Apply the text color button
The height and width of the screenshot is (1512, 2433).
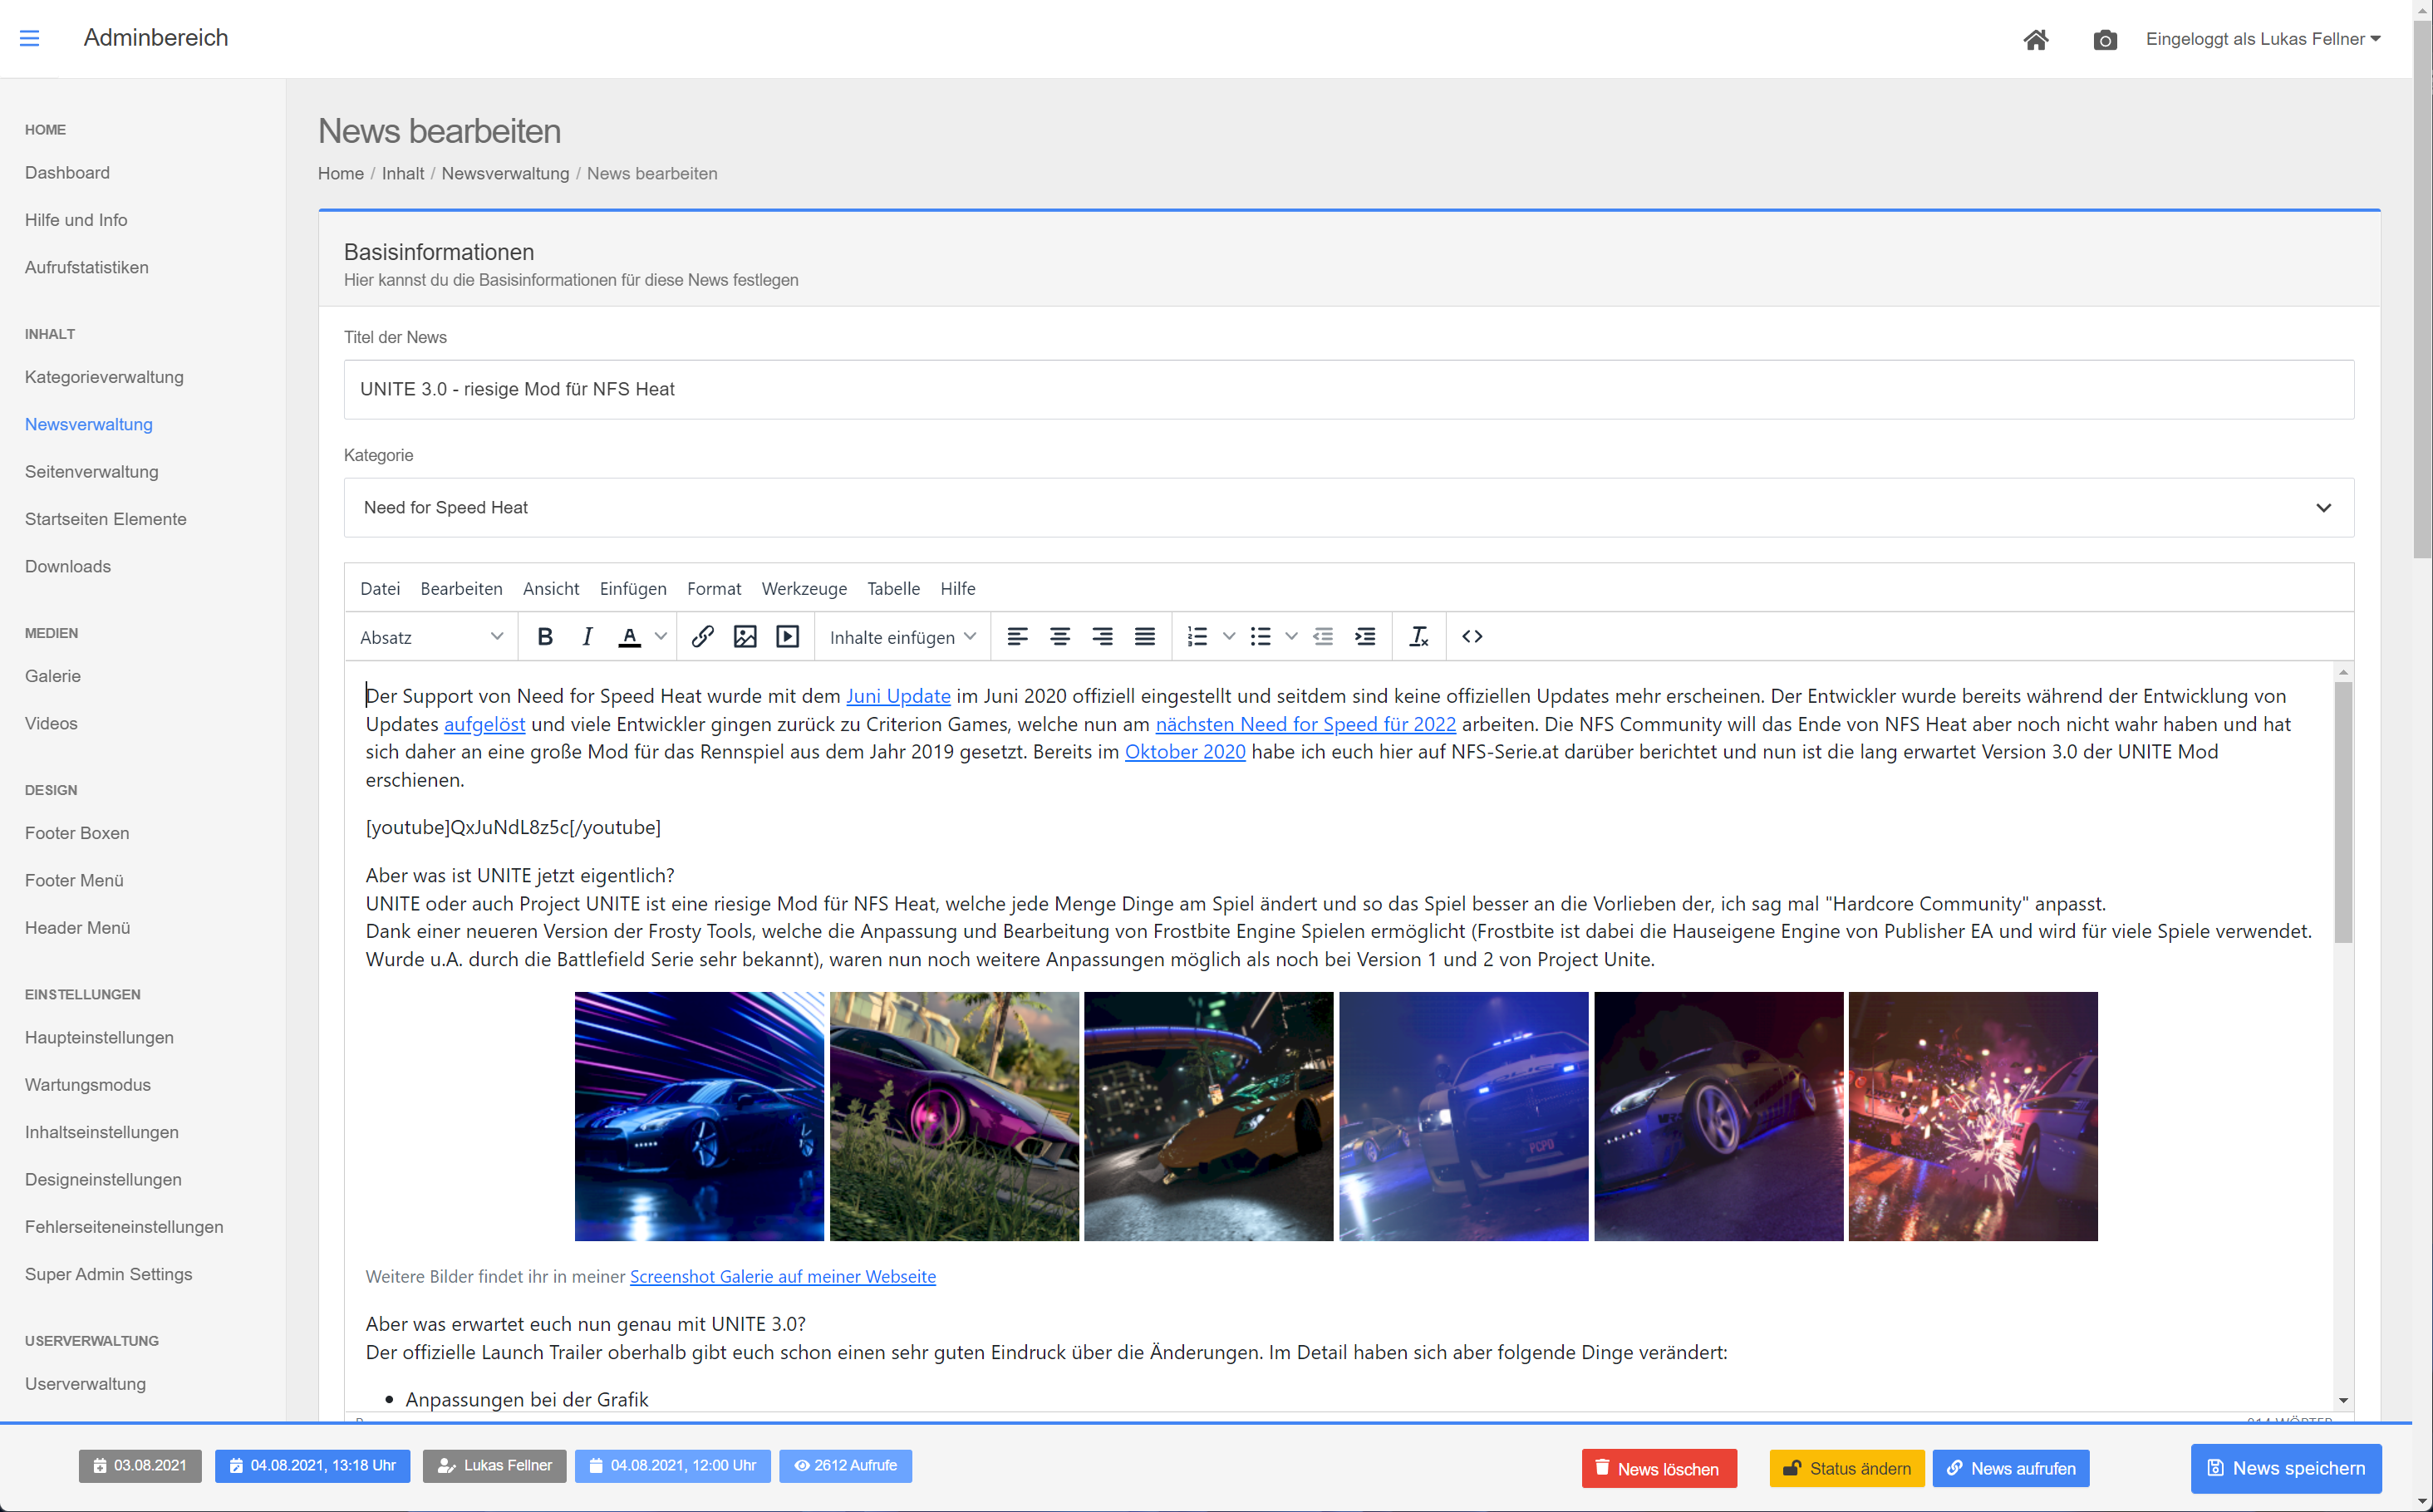point(629,637)
